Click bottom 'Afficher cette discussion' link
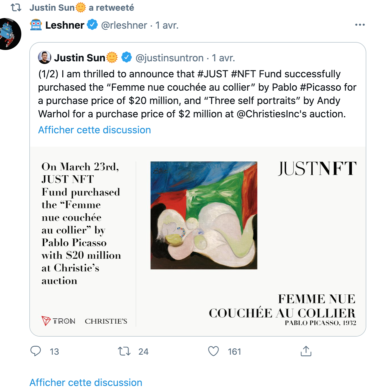 coord(86,382)
